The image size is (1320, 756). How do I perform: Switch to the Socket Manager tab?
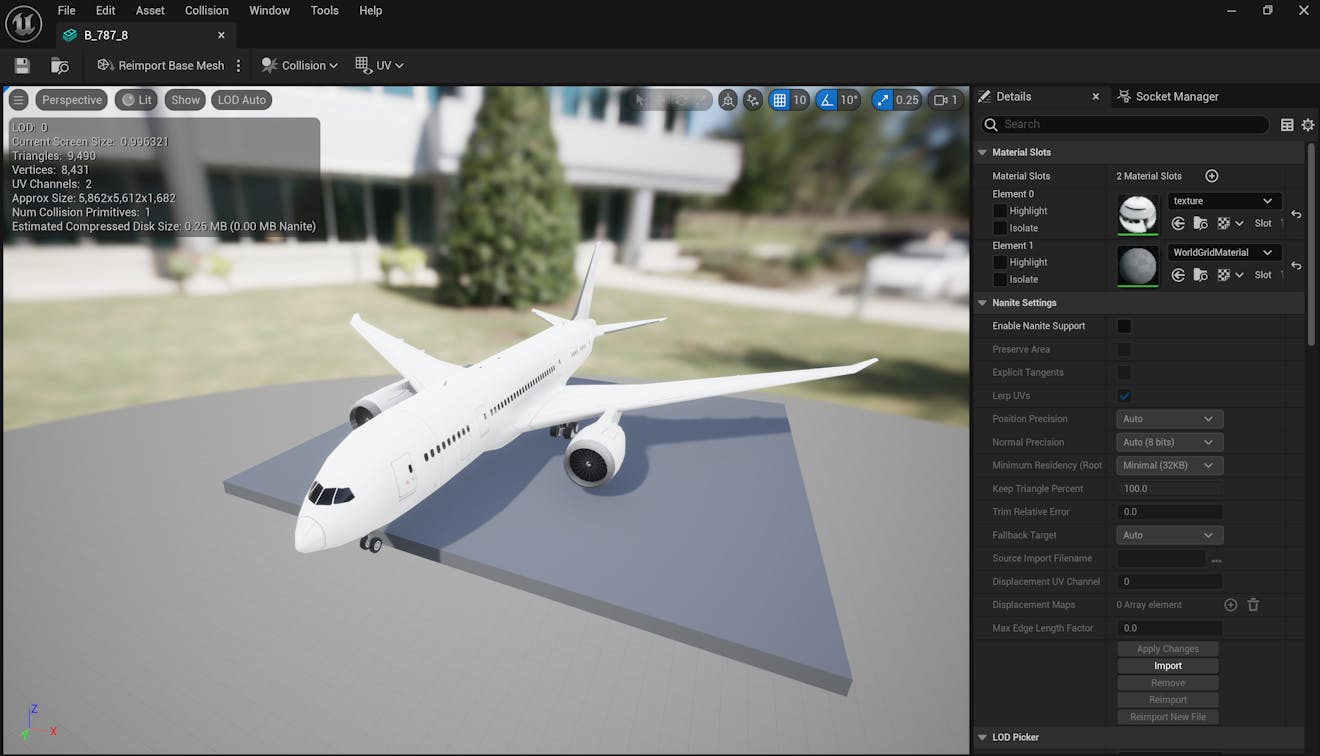tap(1168, 97)
